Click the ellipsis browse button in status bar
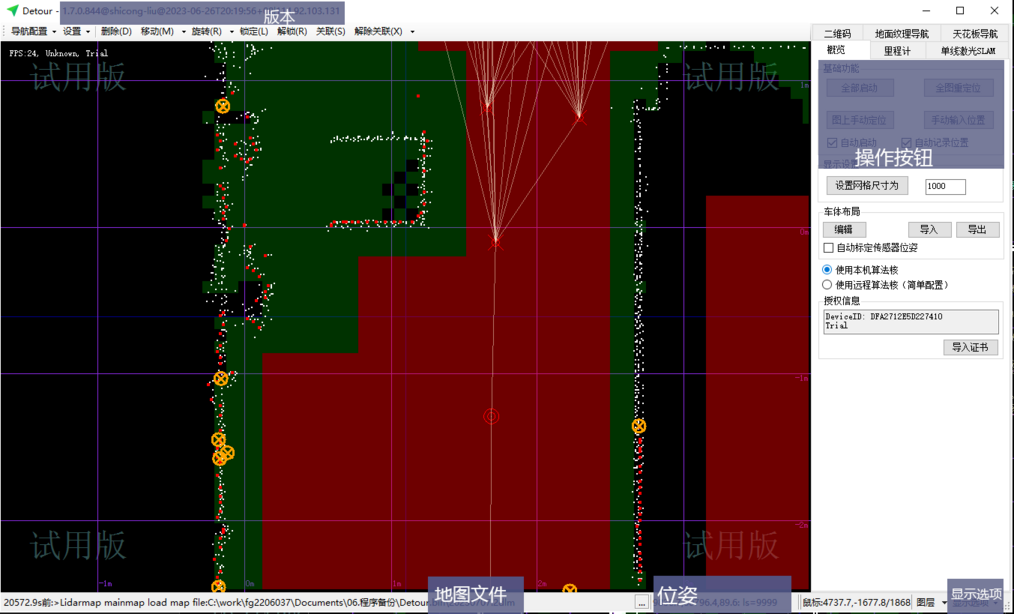 pyautogui.click(x=641, y=602)
